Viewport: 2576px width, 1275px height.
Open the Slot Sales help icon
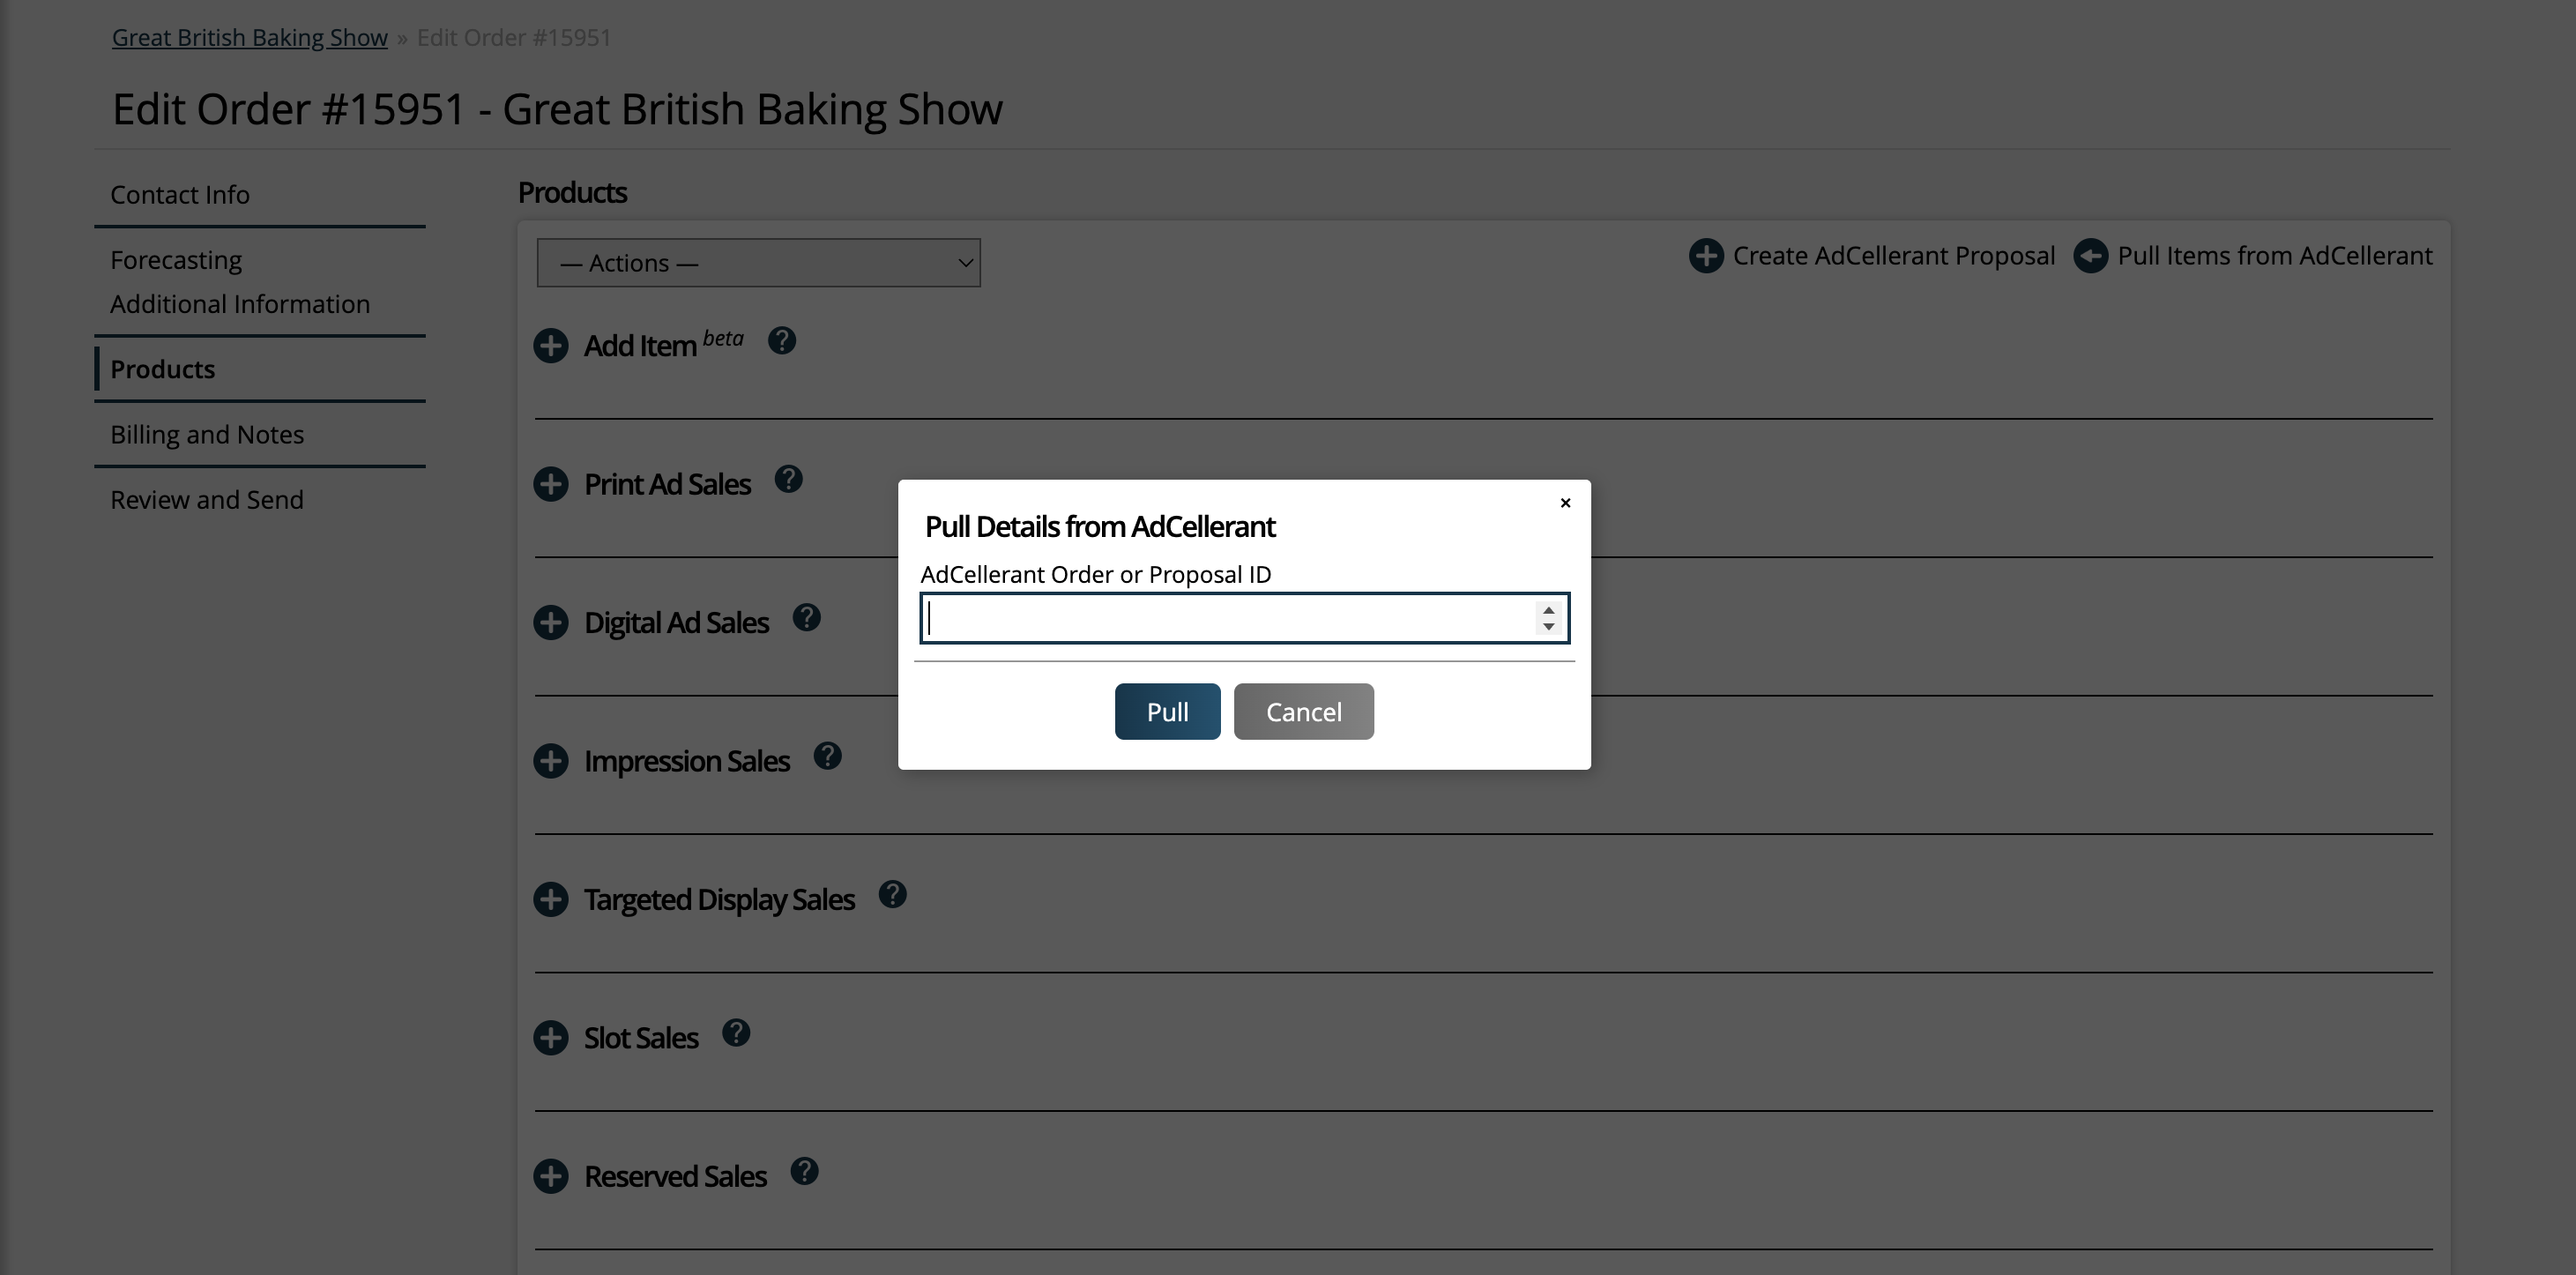736,1033
